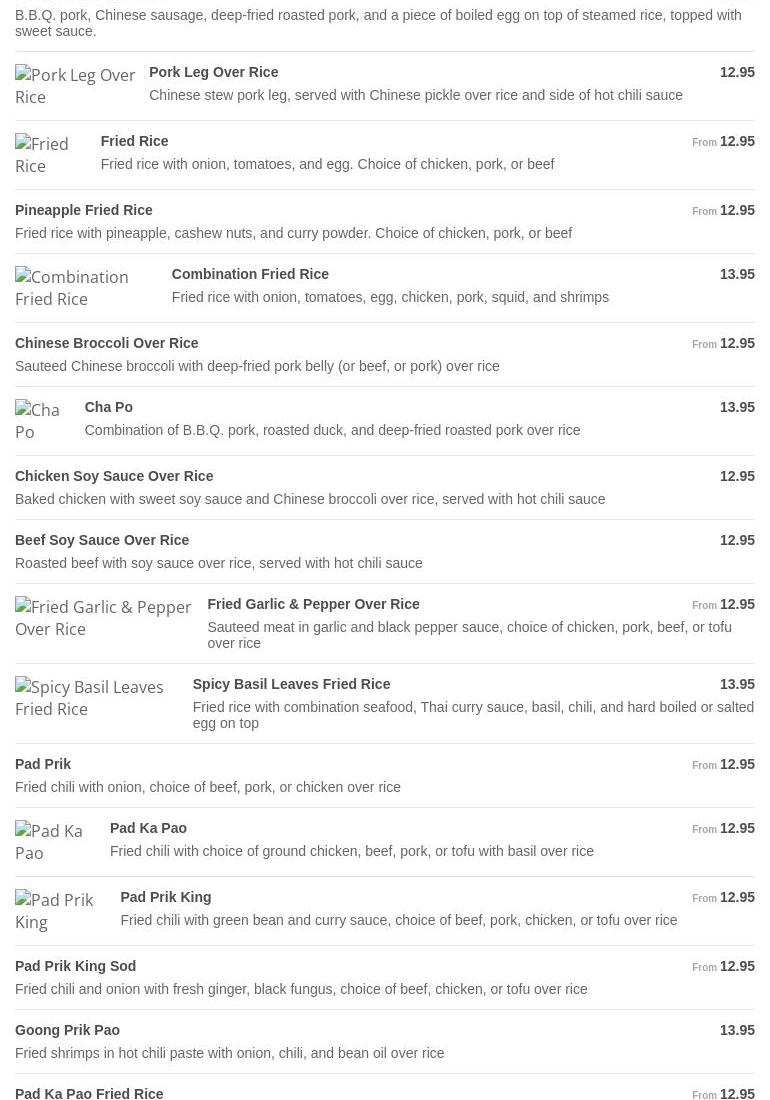Click the Cha Po 13.95 price
Screen dimensions: 770x1100
click(737, 407)
